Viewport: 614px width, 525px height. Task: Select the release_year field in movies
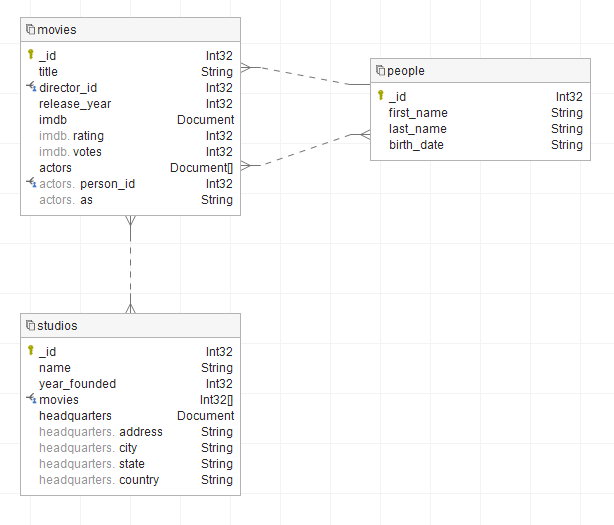point(75,104)
